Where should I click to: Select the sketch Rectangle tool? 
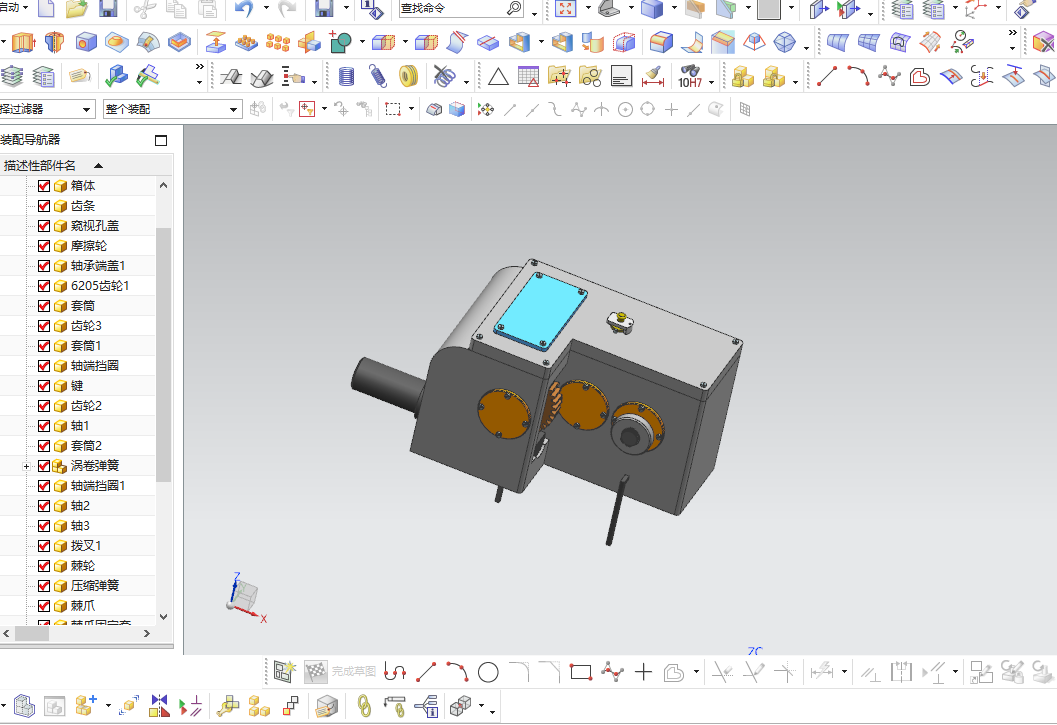pyautogui.click(x=580, y=672)
